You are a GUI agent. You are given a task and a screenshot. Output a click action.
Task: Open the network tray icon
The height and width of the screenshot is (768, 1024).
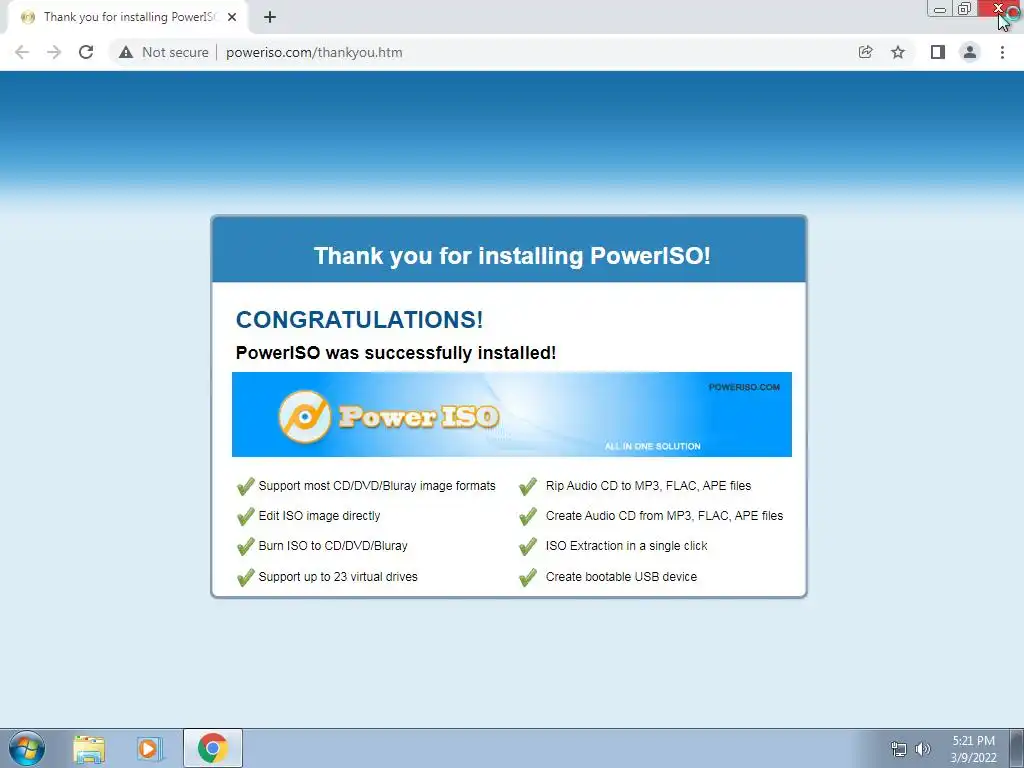coord(899,749)
